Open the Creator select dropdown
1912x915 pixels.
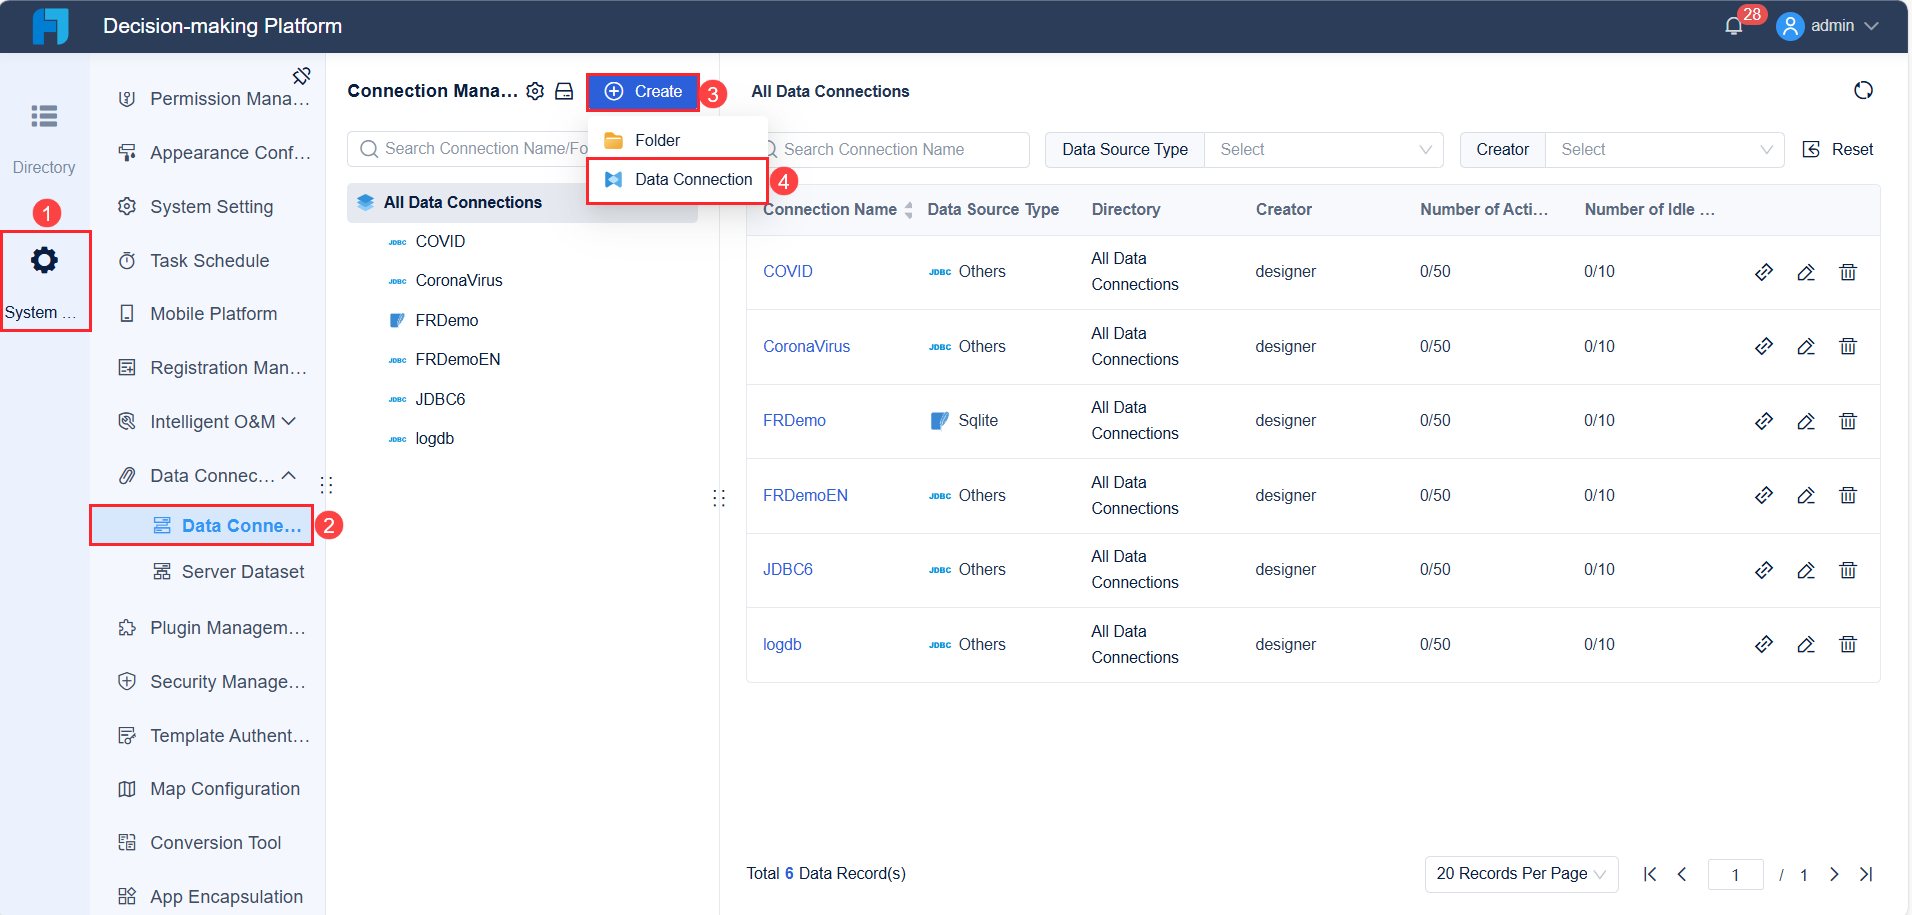click(x=1664, y=150)
